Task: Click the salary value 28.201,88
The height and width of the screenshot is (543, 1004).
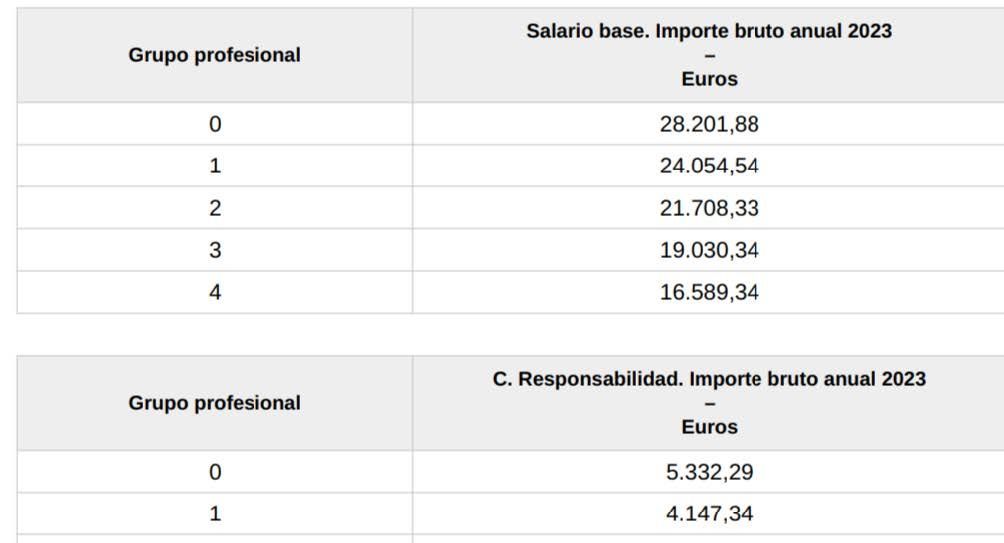Action: [709, 124]
